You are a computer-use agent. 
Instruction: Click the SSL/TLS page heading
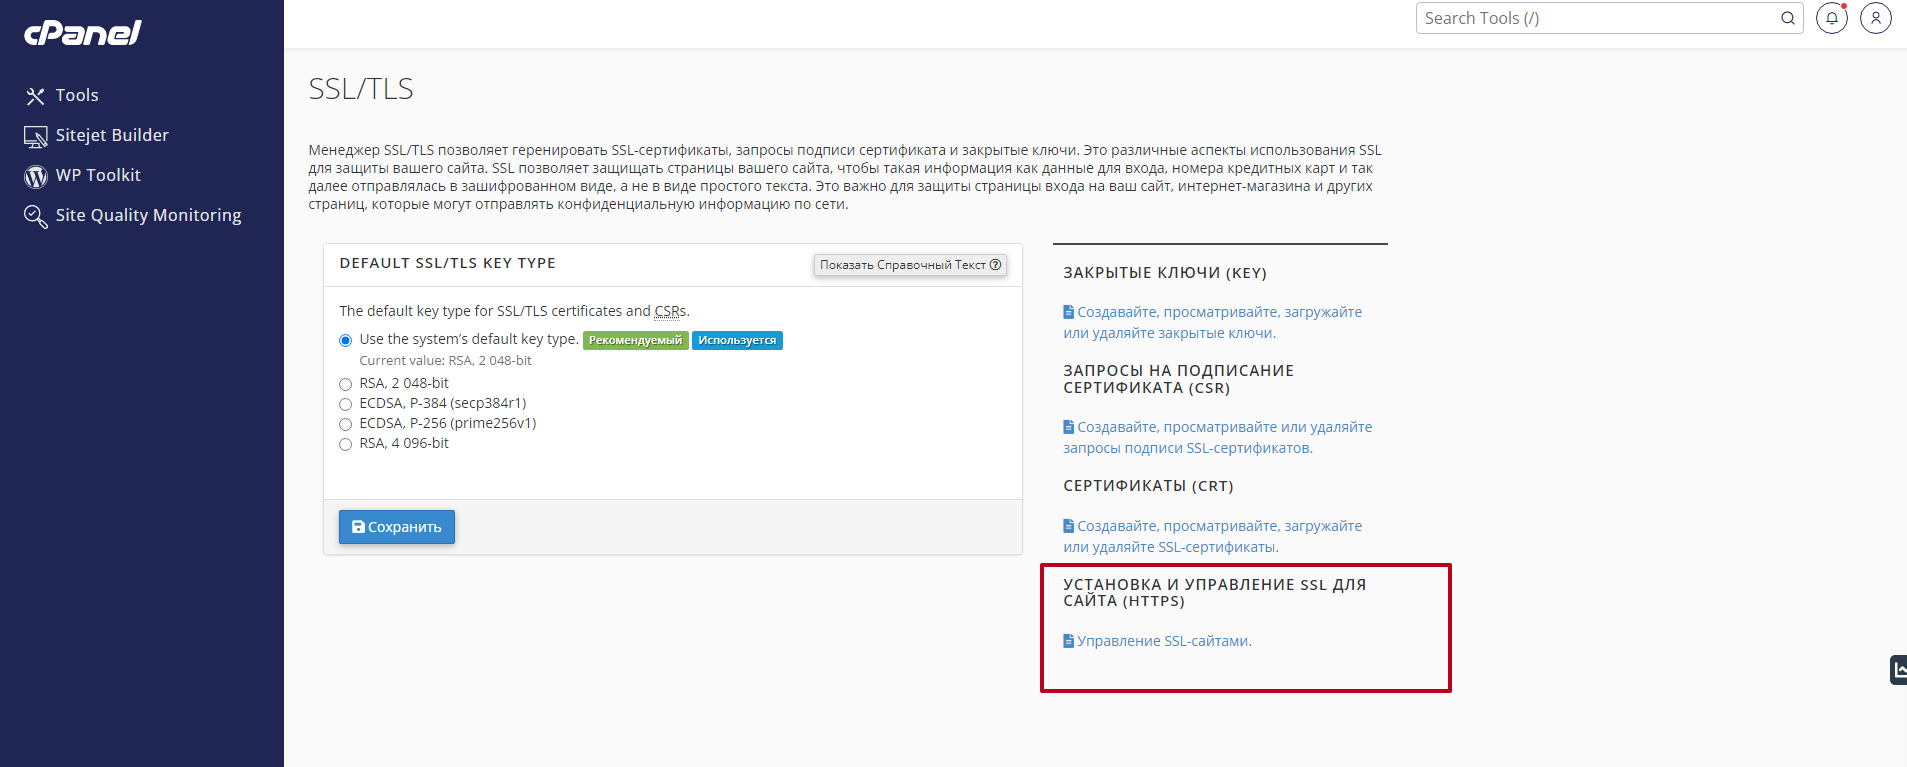point(361,89)
